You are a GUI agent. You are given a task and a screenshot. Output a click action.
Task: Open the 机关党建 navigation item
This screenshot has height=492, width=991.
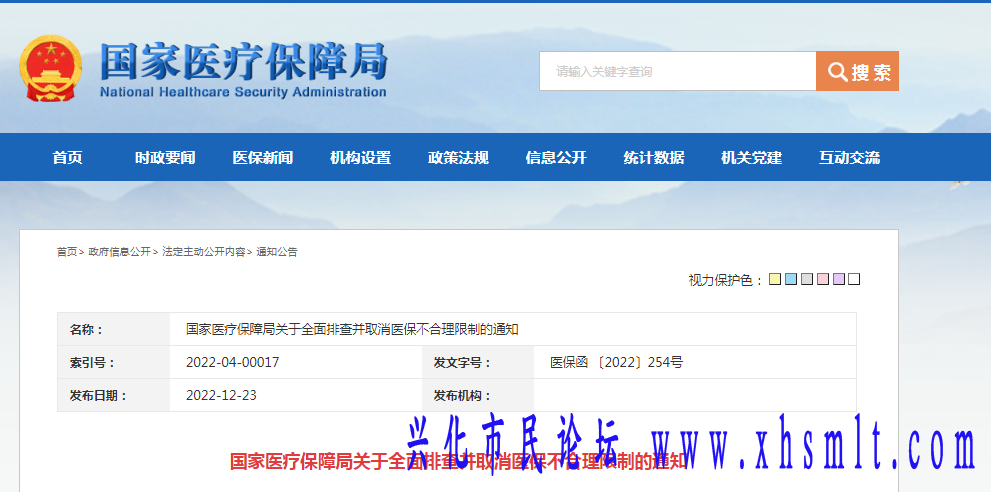[x=751, y=157]
